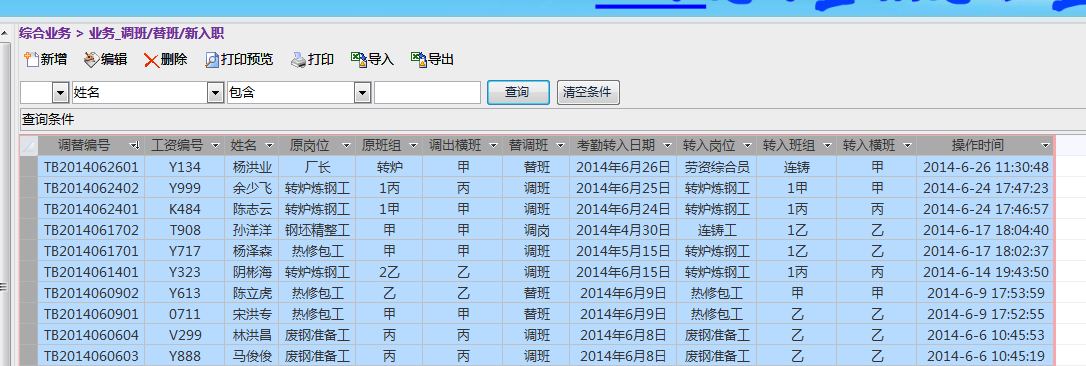Click operation time 2014-6-14 19:43:50
This screenshot has height=366, width=1086.
tap(986, 272)
